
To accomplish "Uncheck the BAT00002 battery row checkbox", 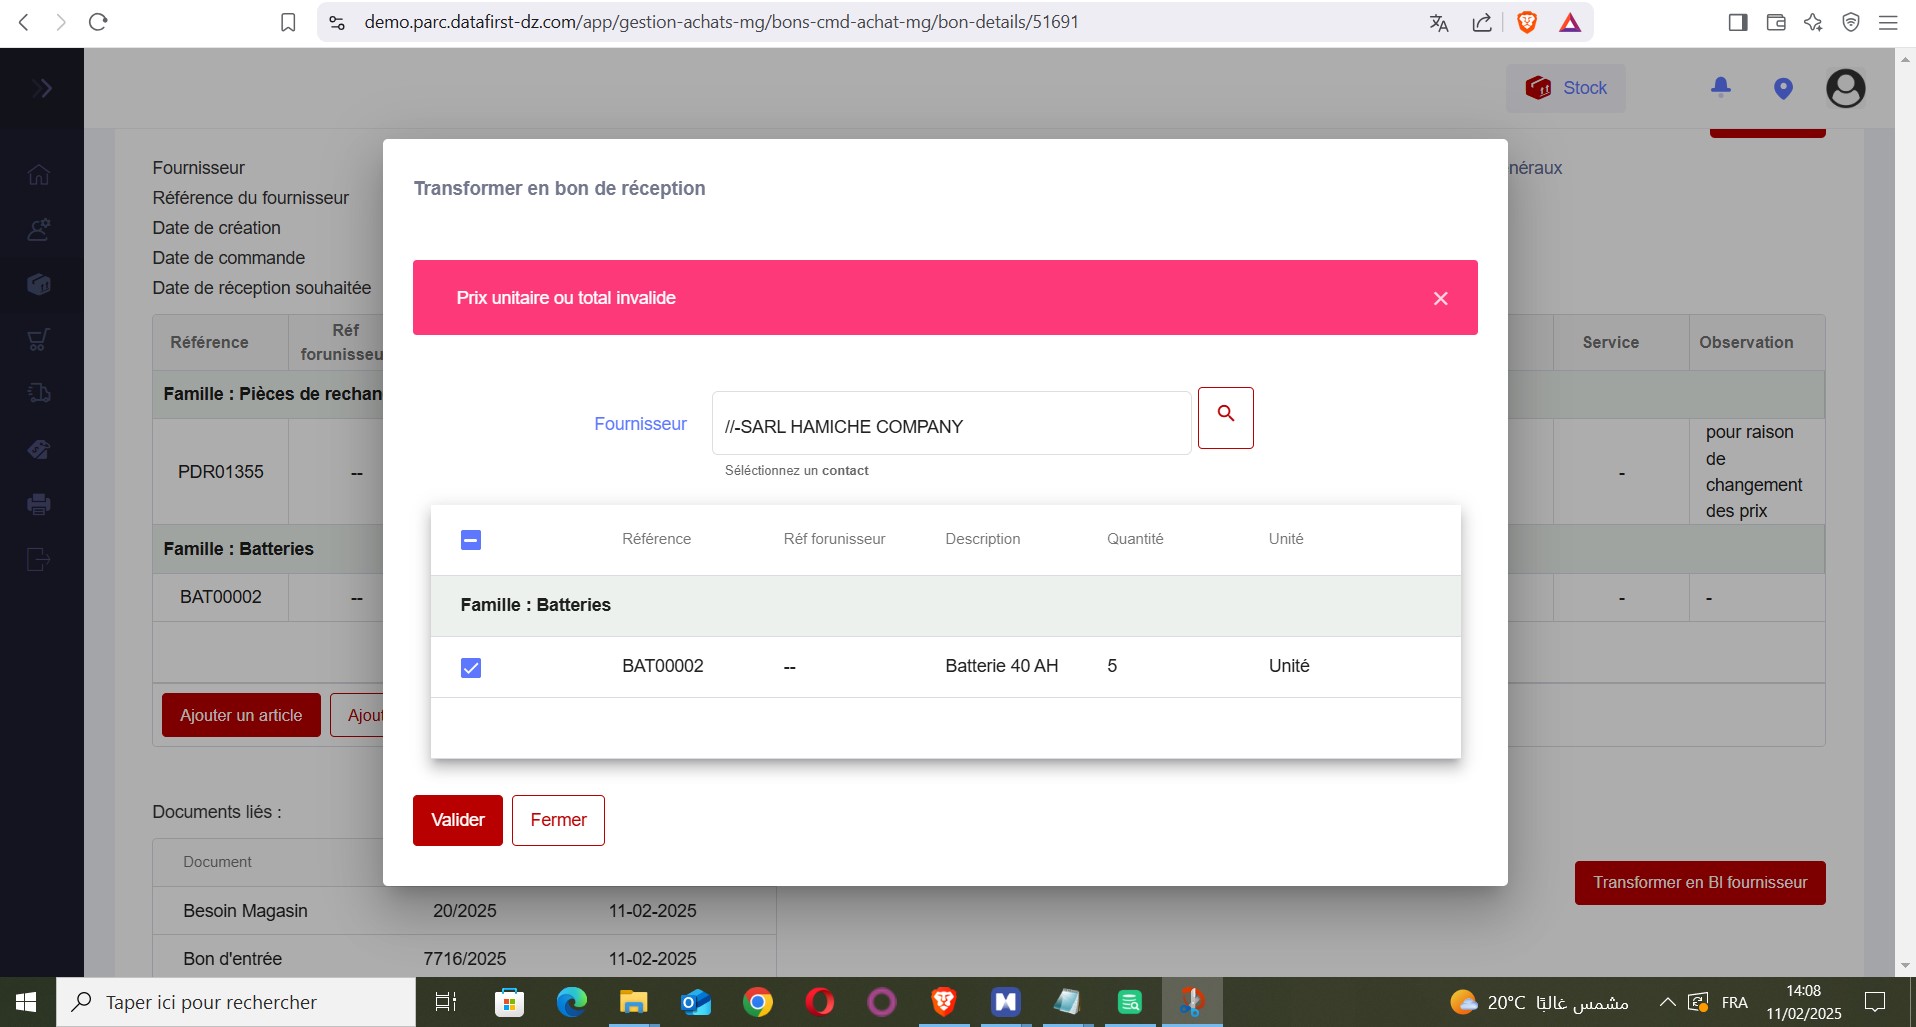I will (471, 668).
